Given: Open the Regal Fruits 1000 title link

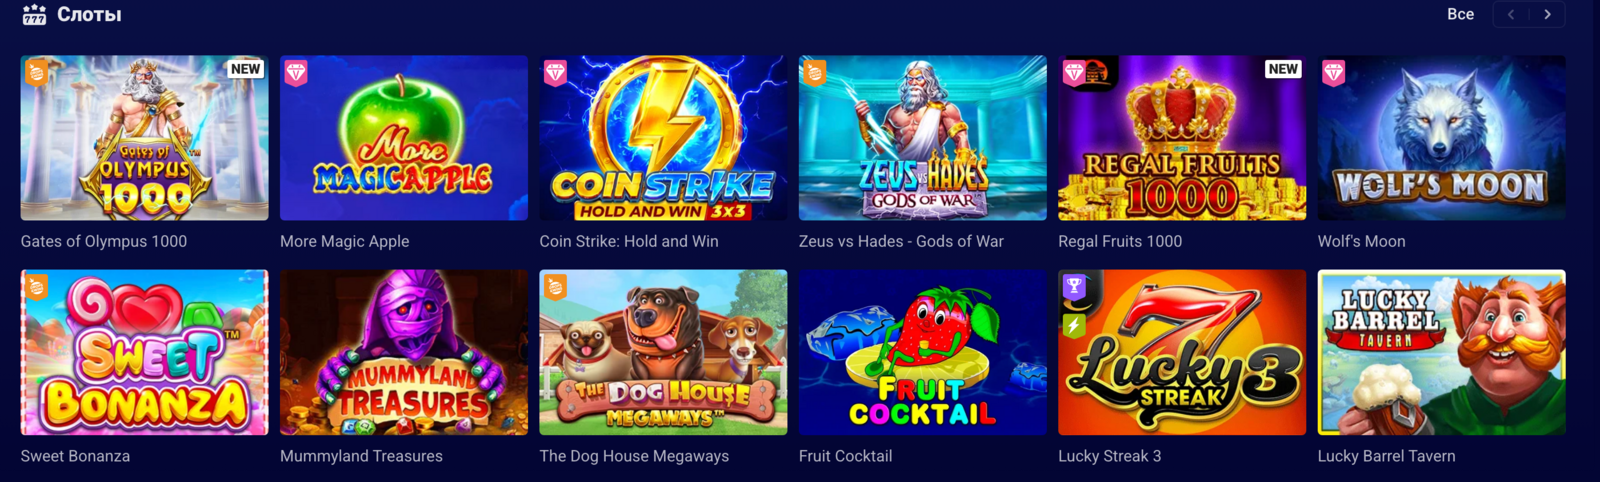Looking at the screenshot, I should 1120,241.
